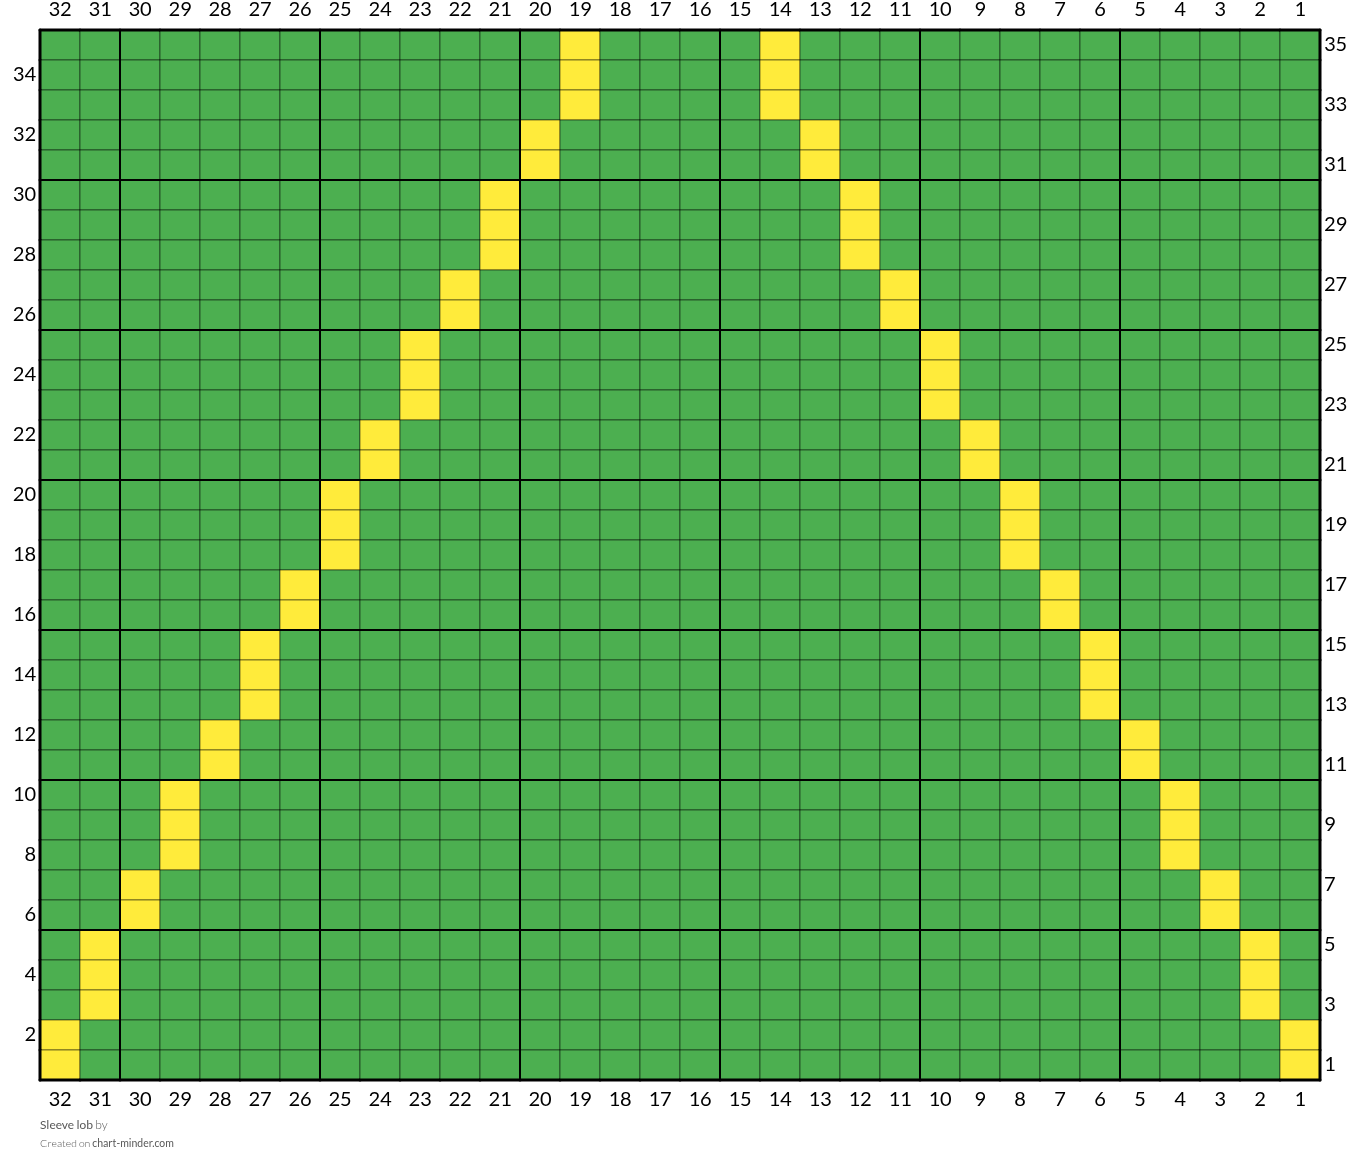Image resolution: width=1360 pixels, height=1173 pixels.
Task: Click row label 34 on the left edge
Action: coord(25,74)
